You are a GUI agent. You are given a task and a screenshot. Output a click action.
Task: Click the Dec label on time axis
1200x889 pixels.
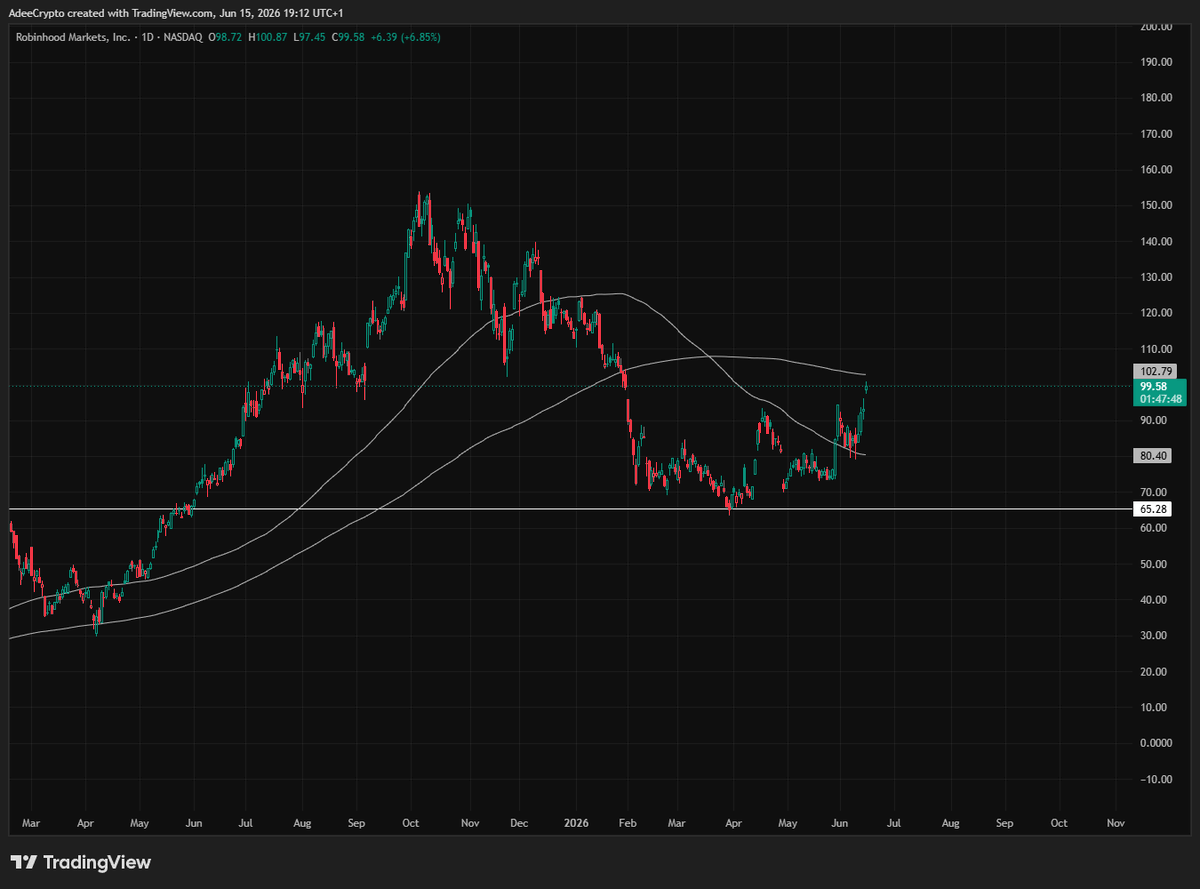[518, 824]
